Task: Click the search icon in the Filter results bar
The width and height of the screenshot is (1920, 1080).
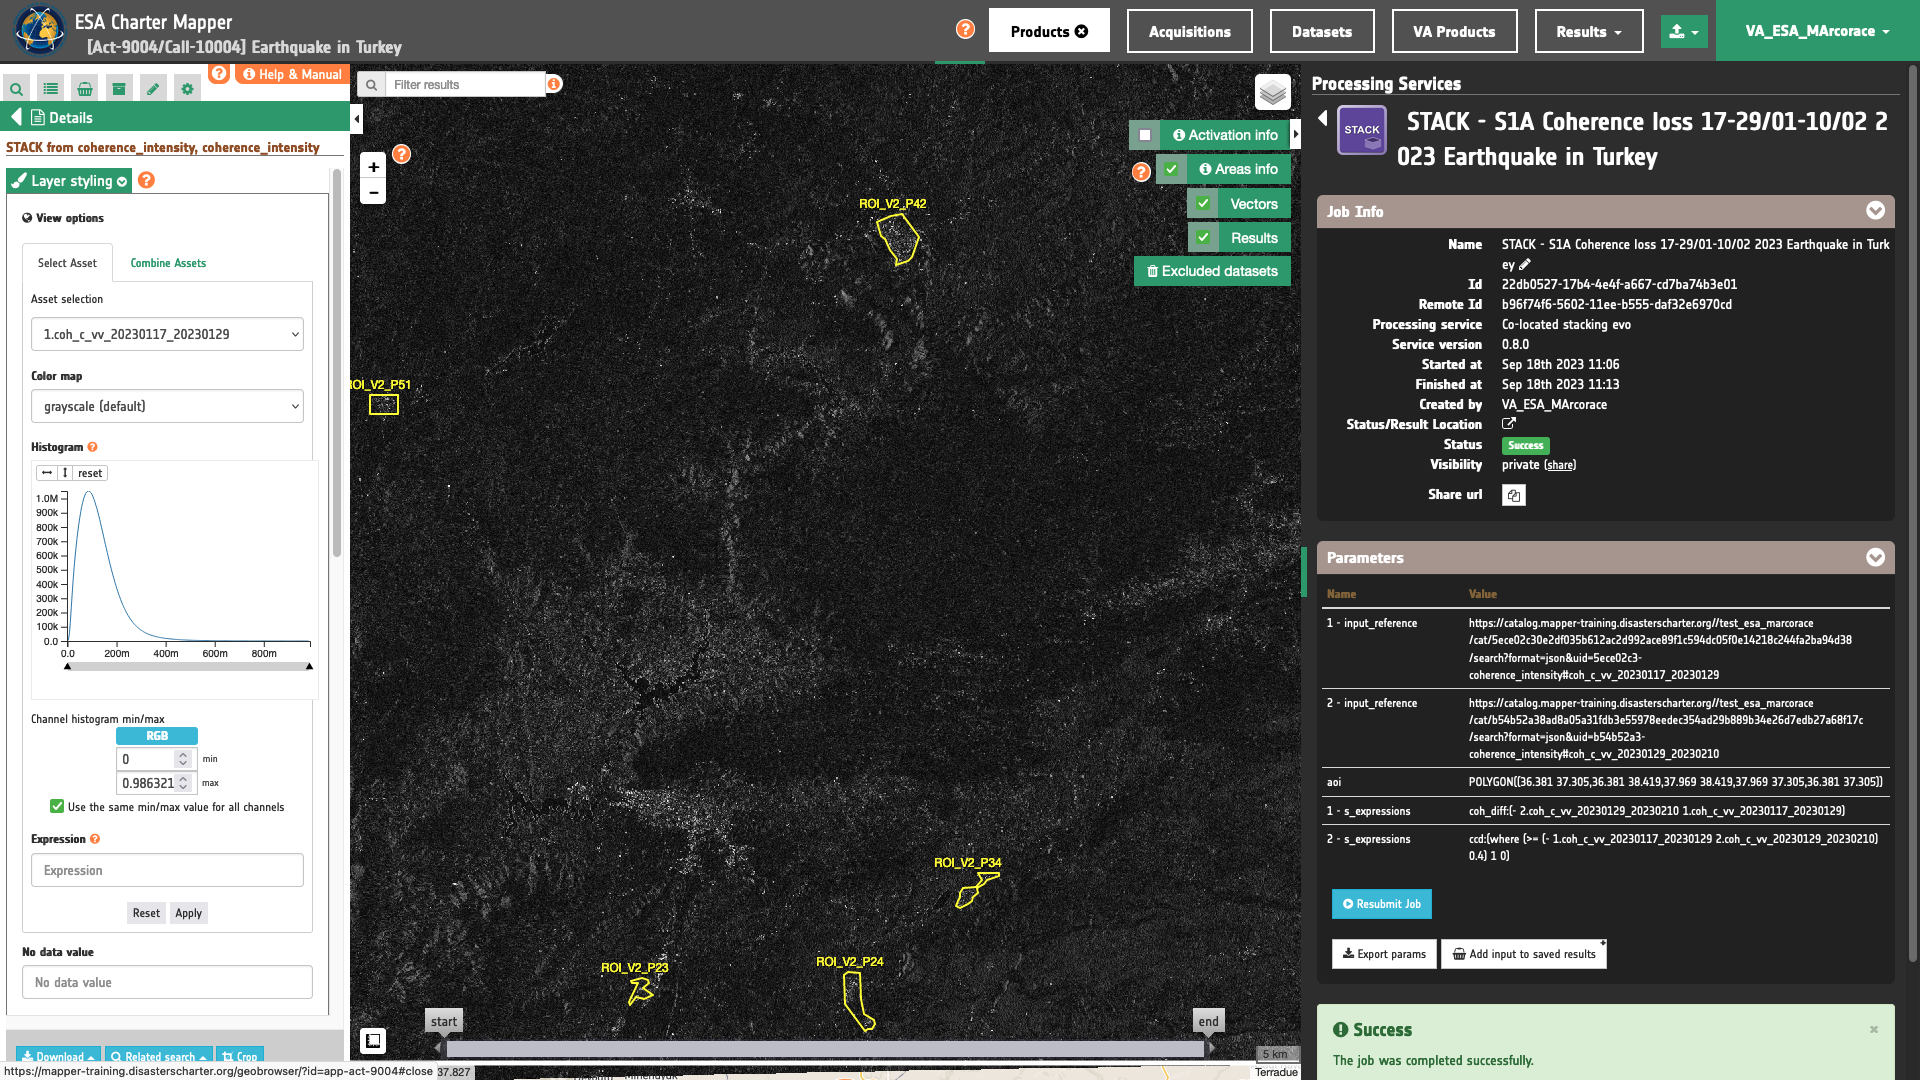Action: 371,85
